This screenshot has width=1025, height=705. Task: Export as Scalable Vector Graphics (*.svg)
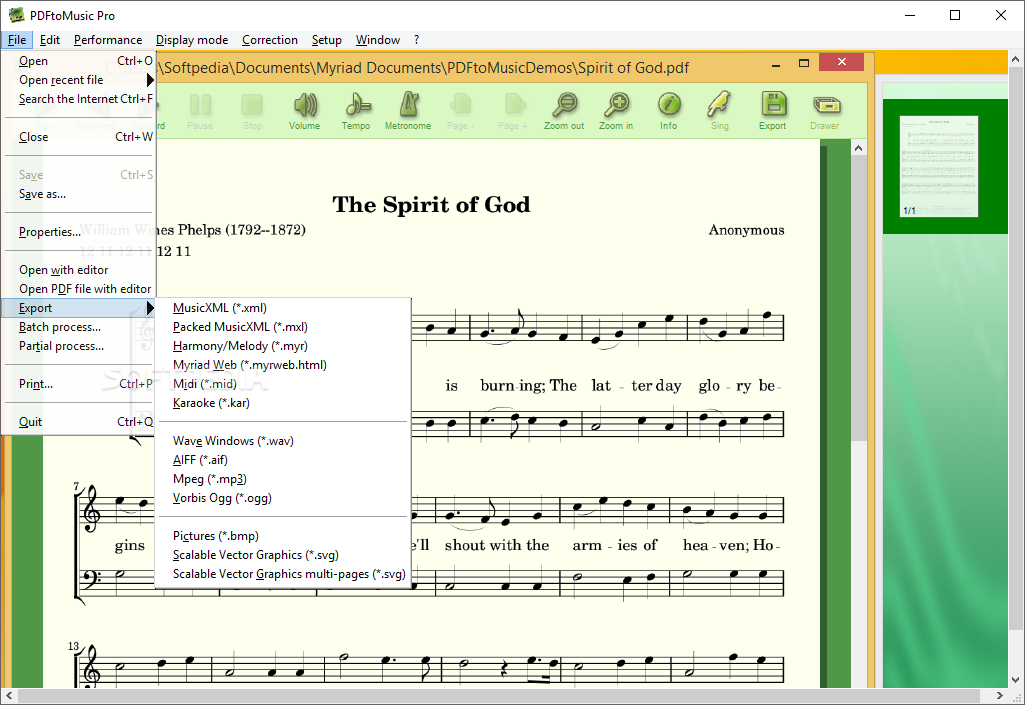pos(283,554)
